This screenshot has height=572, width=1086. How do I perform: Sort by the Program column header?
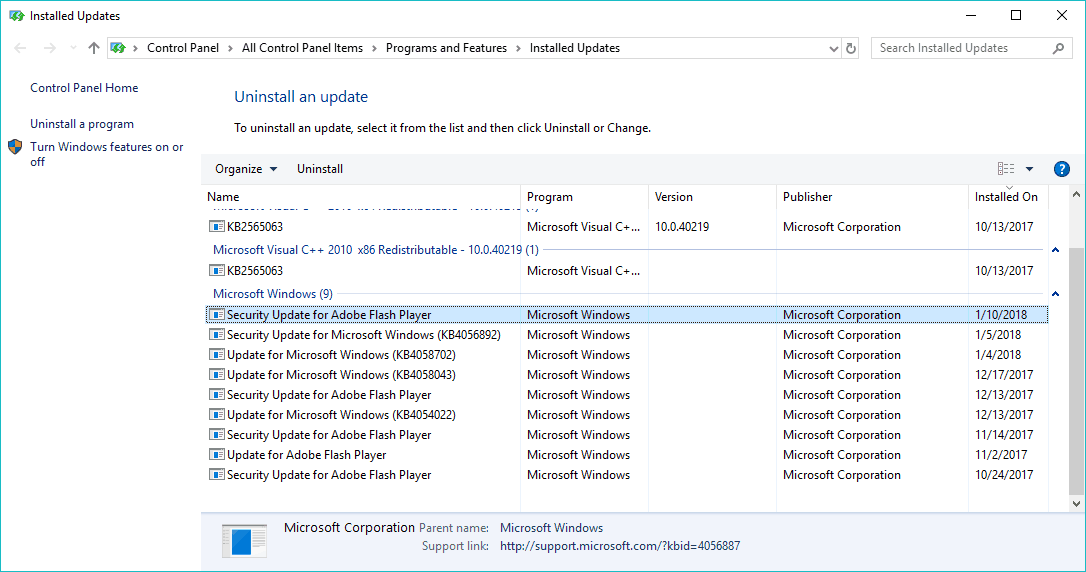pos(584,197)
